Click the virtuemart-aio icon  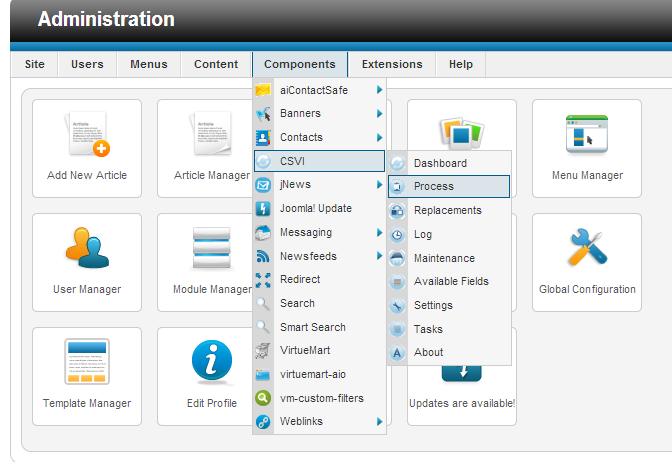[263, 375]
